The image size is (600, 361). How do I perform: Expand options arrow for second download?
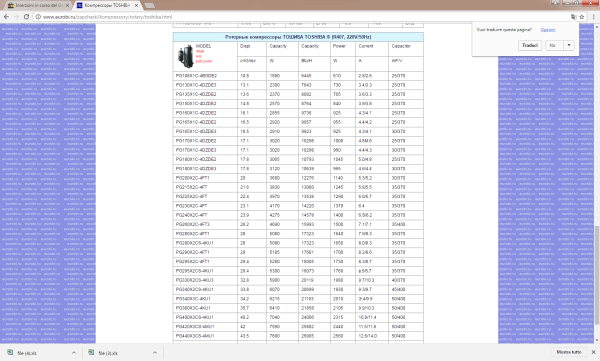(155, 353)
